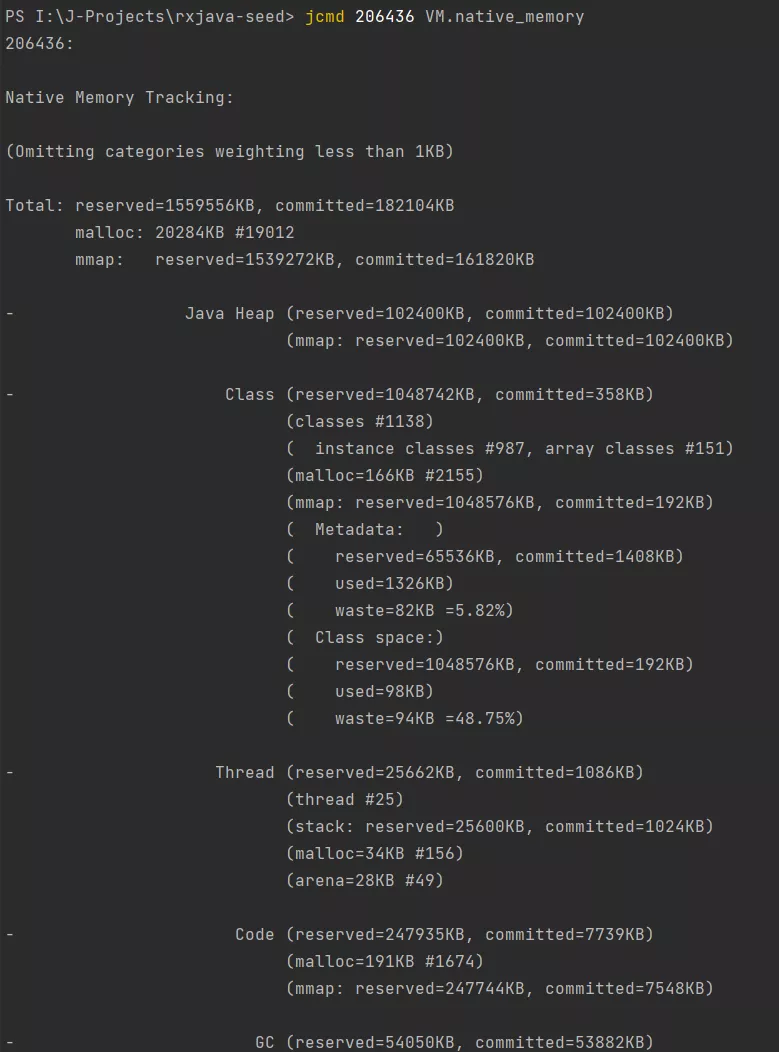This screenshot has width=779, height=1052.
Task: Click the classes #1138 line
Action: click(360, 421)
